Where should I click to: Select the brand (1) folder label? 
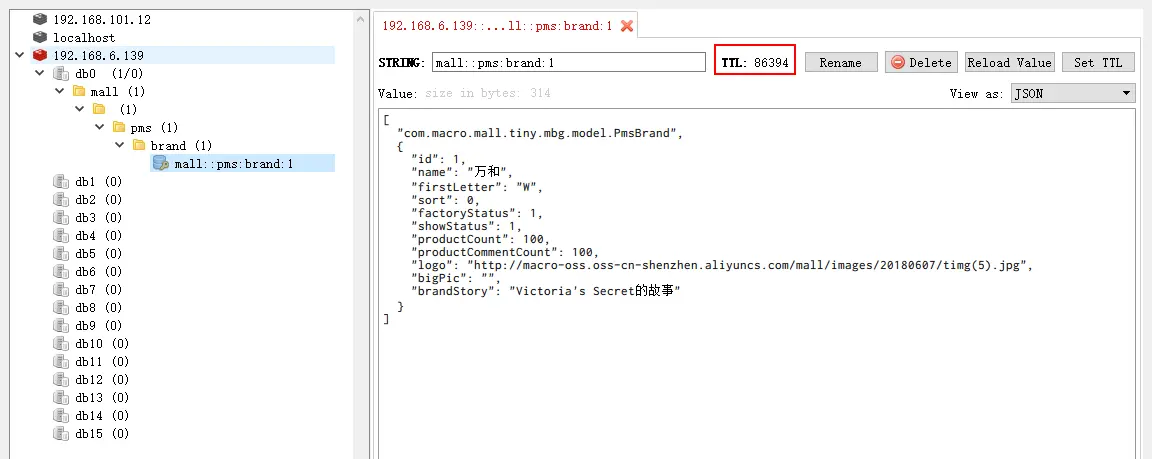[181, 145]
